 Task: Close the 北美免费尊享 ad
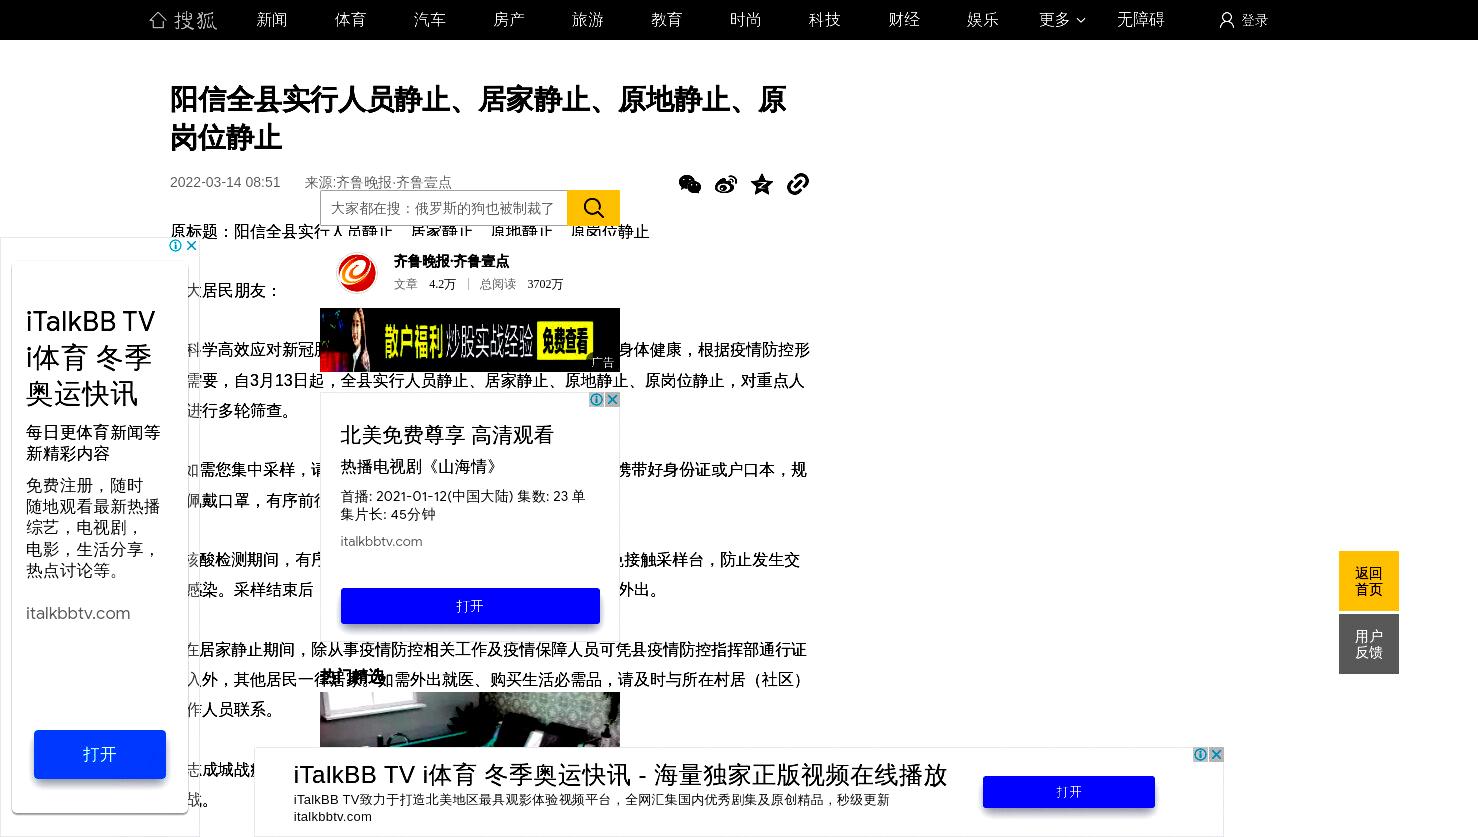coord(612,400)
